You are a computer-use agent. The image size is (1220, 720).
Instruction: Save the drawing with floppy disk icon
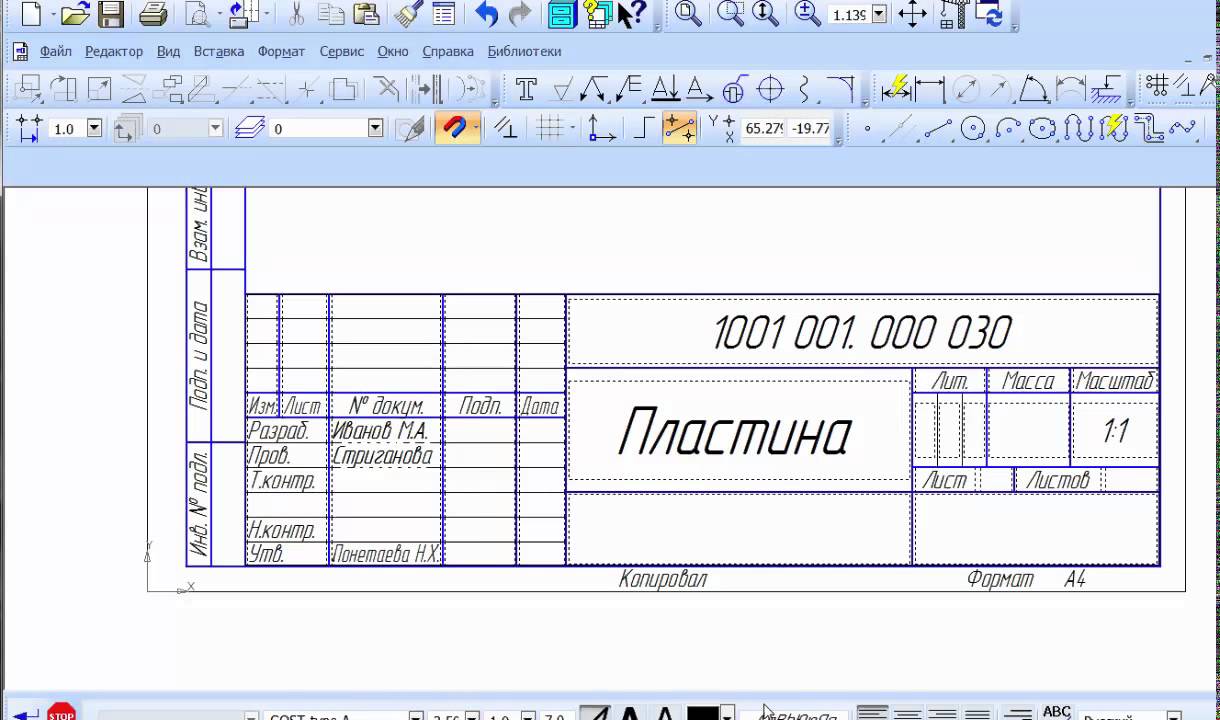click(x=110, y=14)
